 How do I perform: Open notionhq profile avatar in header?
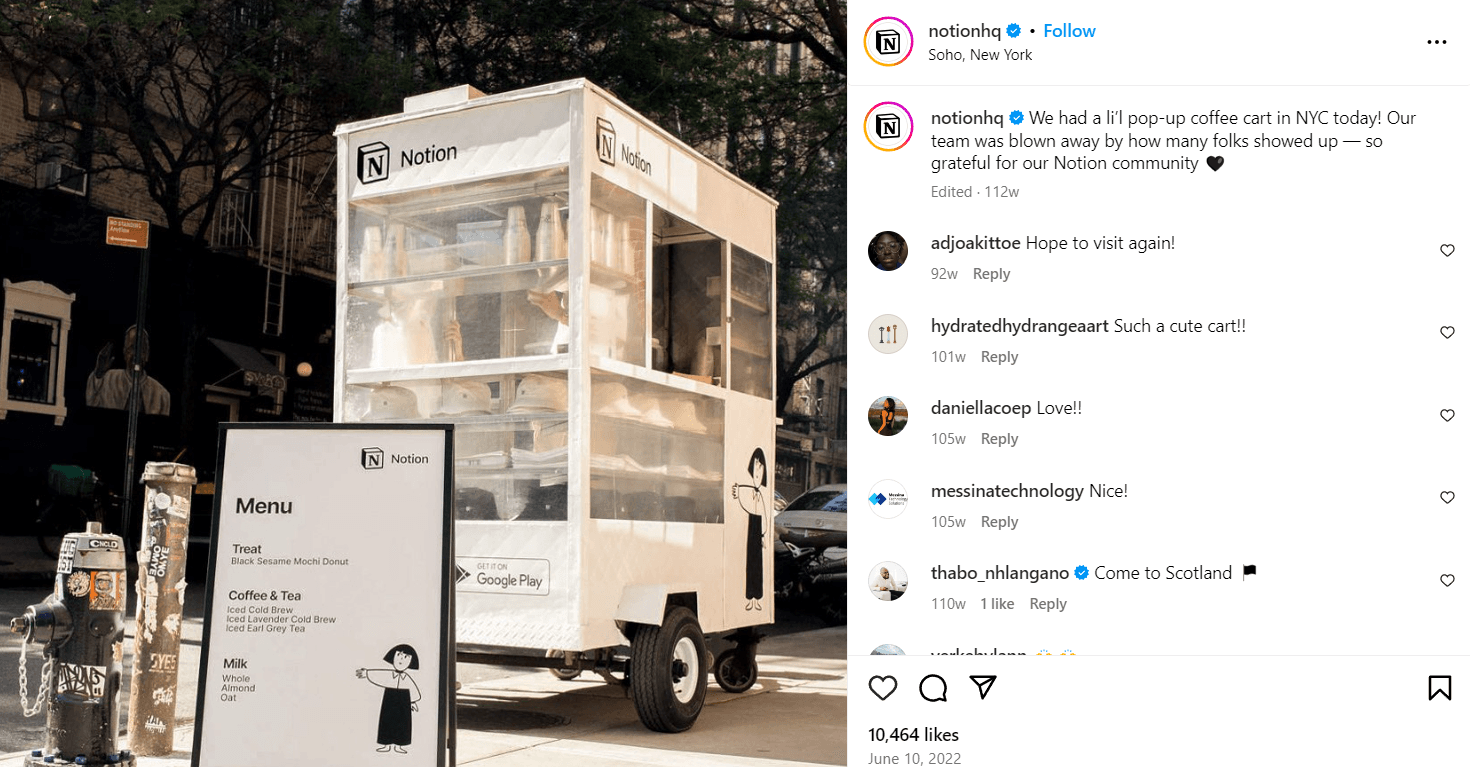coord(888,42)
